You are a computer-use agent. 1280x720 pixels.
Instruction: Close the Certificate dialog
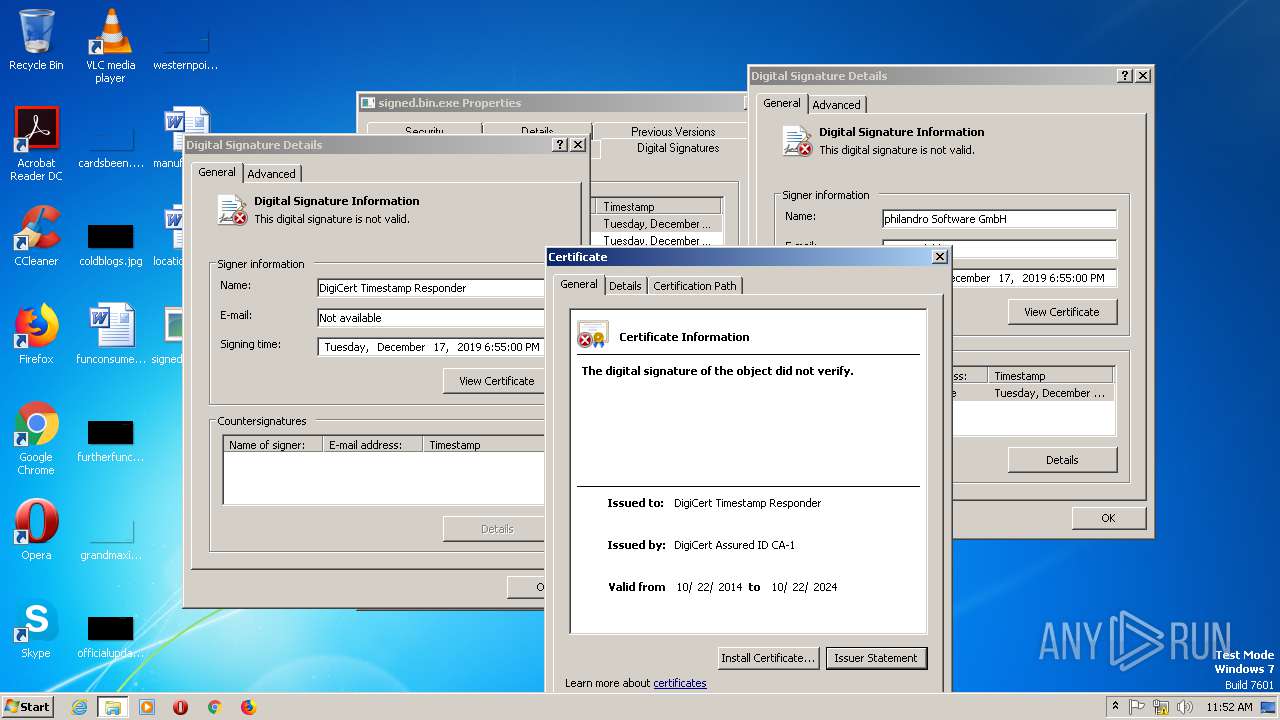point(939,257)
